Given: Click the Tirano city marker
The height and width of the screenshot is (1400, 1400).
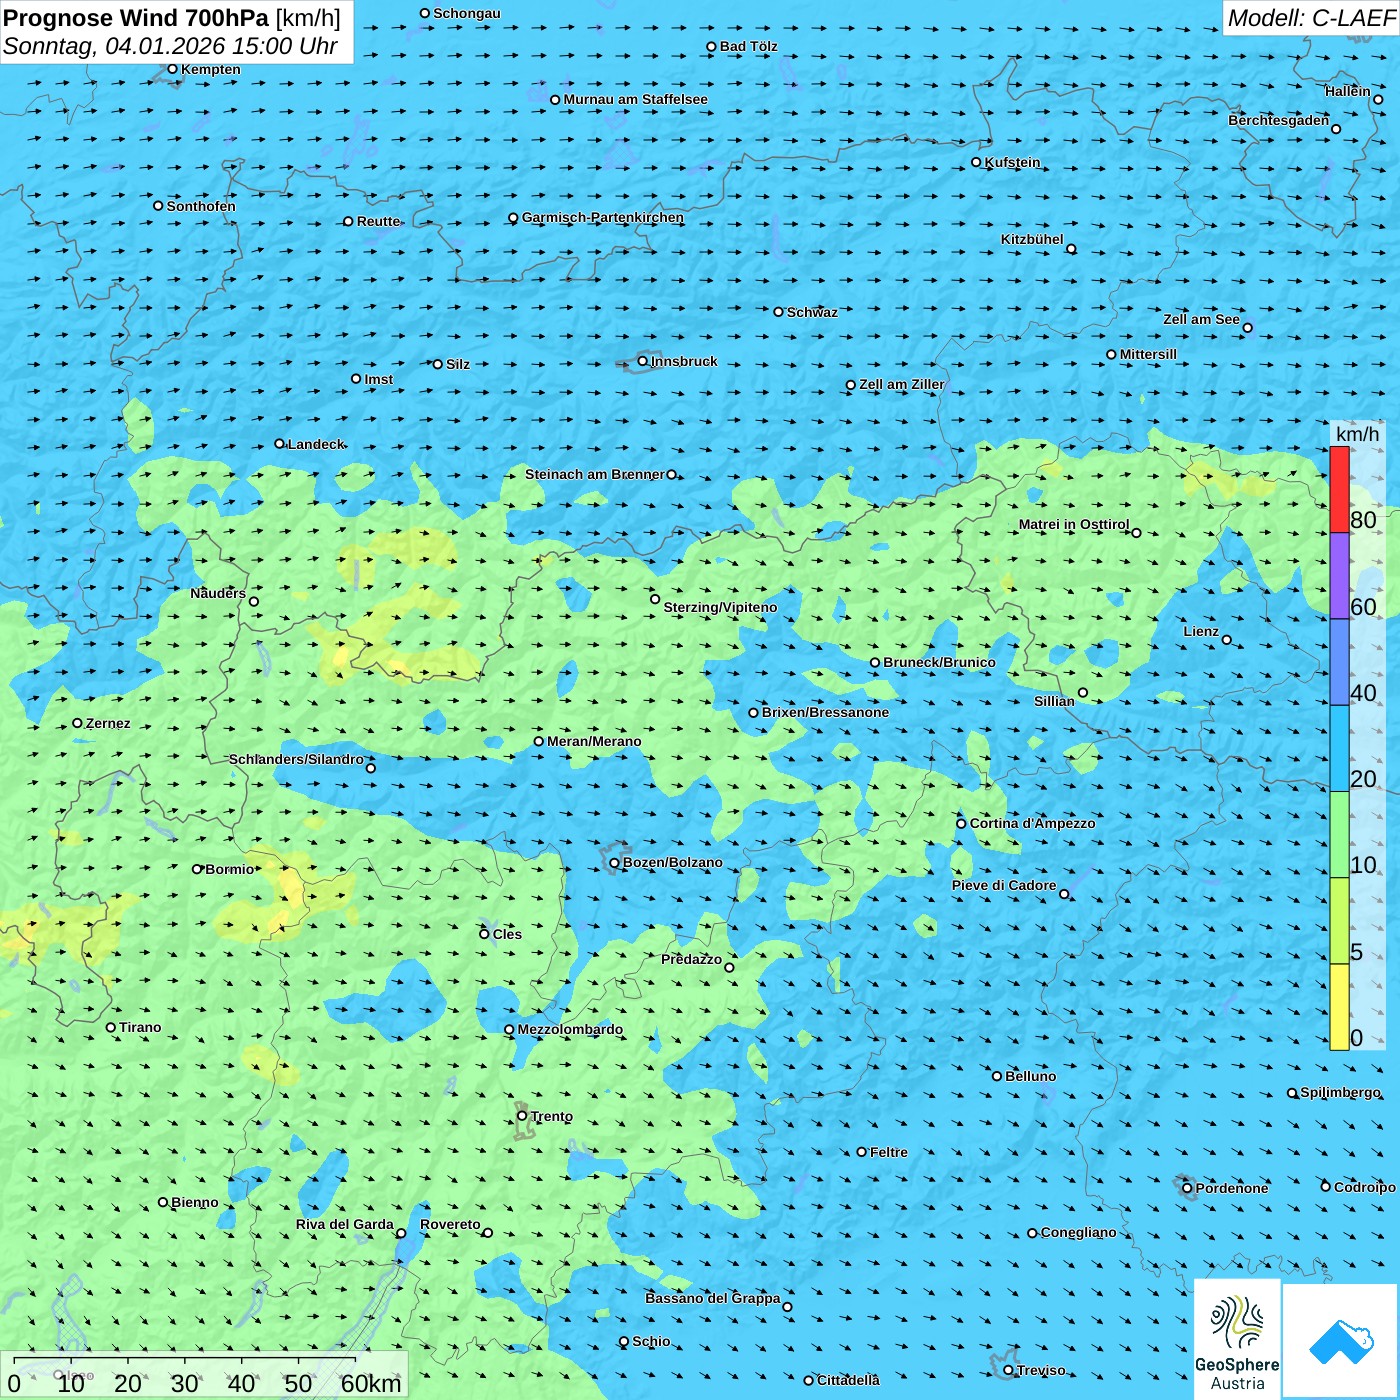Looking at the screenshot, I should [x=111, y=1027].
